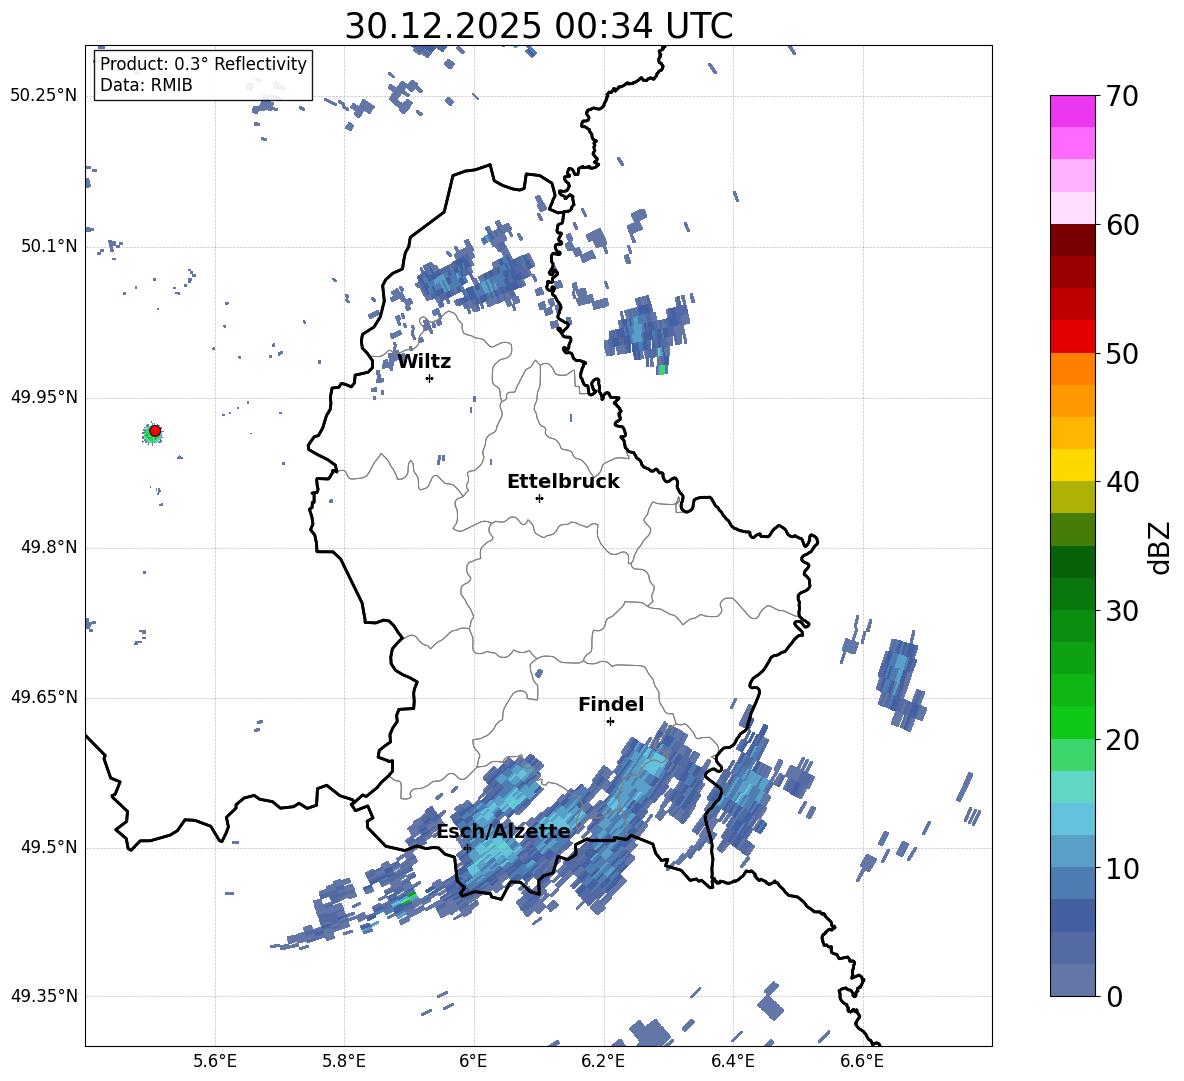This screenshot has height=1081, width=1184.
Task: Click the 6.4°E longitude label
Action: (x=732, y=1061)
